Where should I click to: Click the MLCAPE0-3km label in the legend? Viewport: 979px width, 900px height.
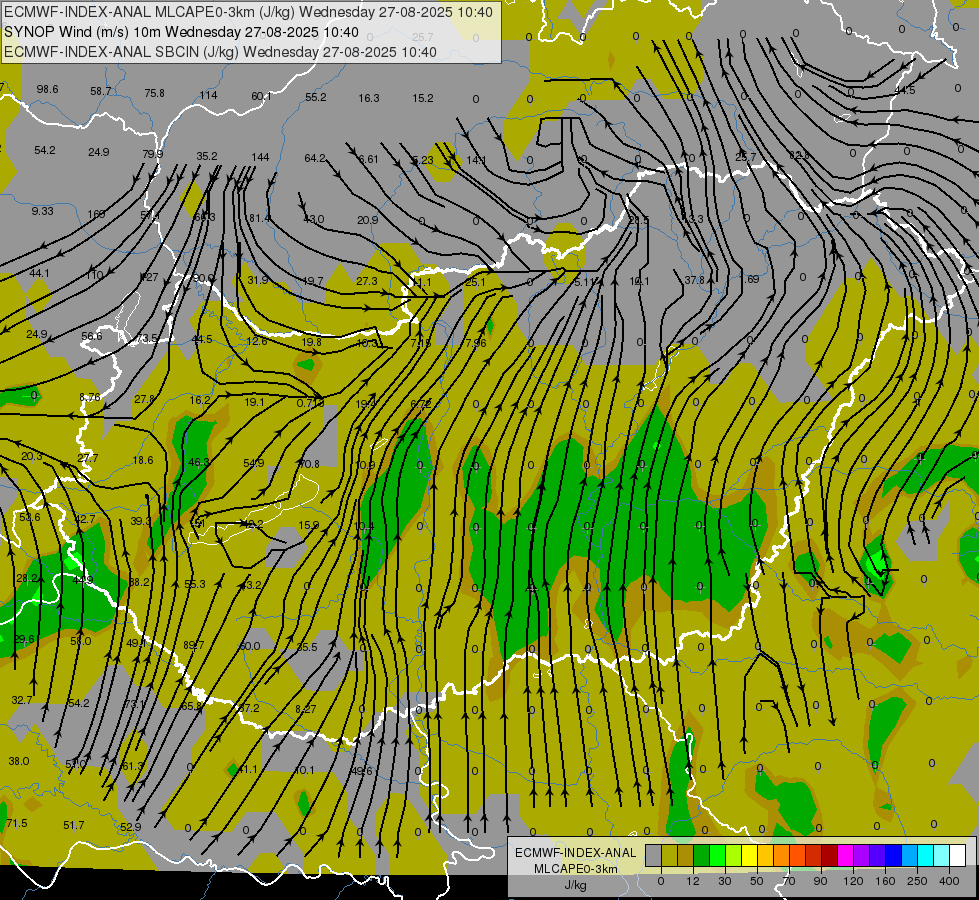pyautogui.click(x=575, y=869)
